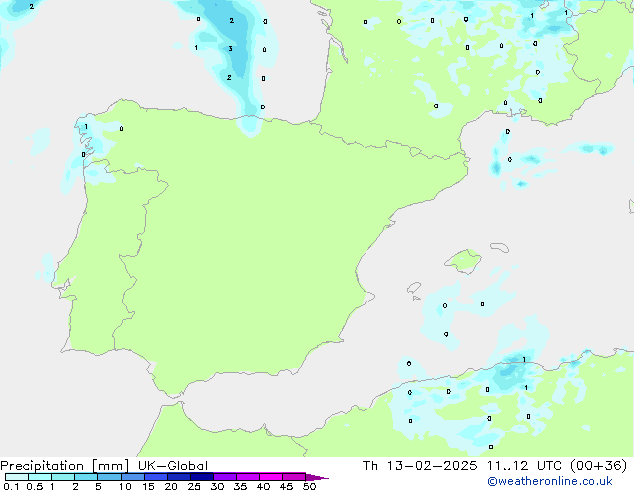Click the 45–50 mm legend swatch
Screen dimensions: 634x490
(294, 477)
